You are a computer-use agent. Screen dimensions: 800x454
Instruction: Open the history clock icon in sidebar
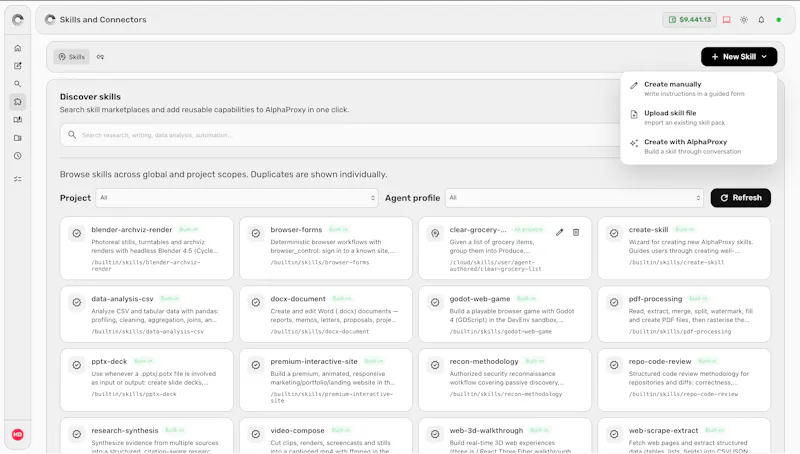[18, 156]
